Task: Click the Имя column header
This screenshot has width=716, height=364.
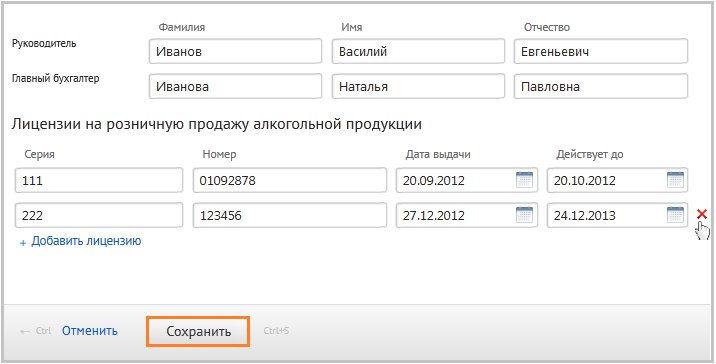Action: [352, 27]
